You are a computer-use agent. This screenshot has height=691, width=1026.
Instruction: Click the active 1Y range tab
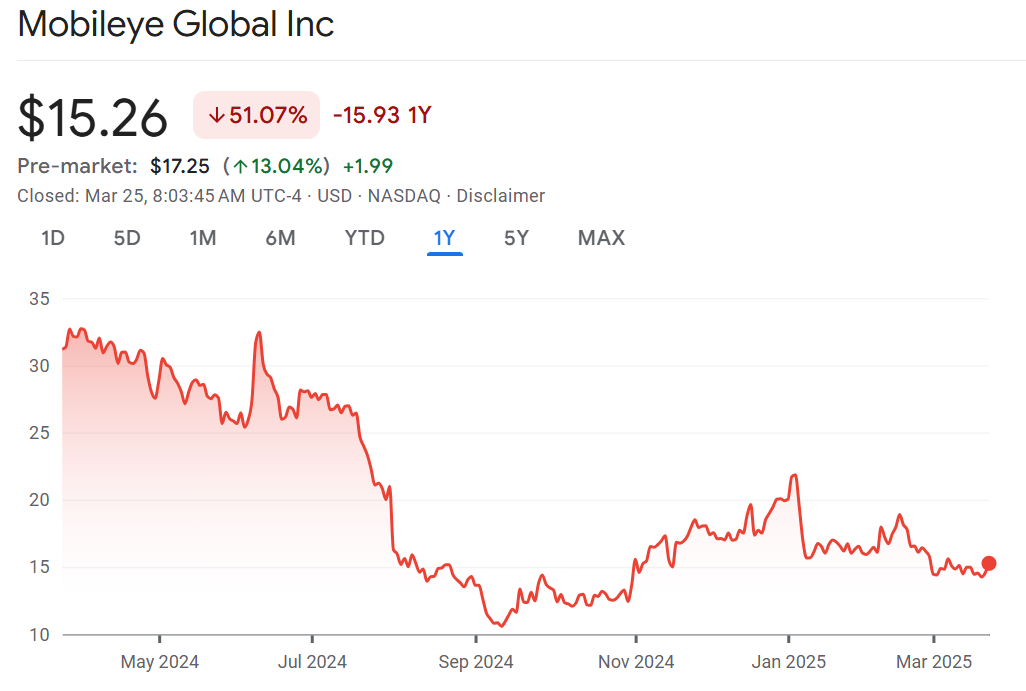tap(444, 238)
